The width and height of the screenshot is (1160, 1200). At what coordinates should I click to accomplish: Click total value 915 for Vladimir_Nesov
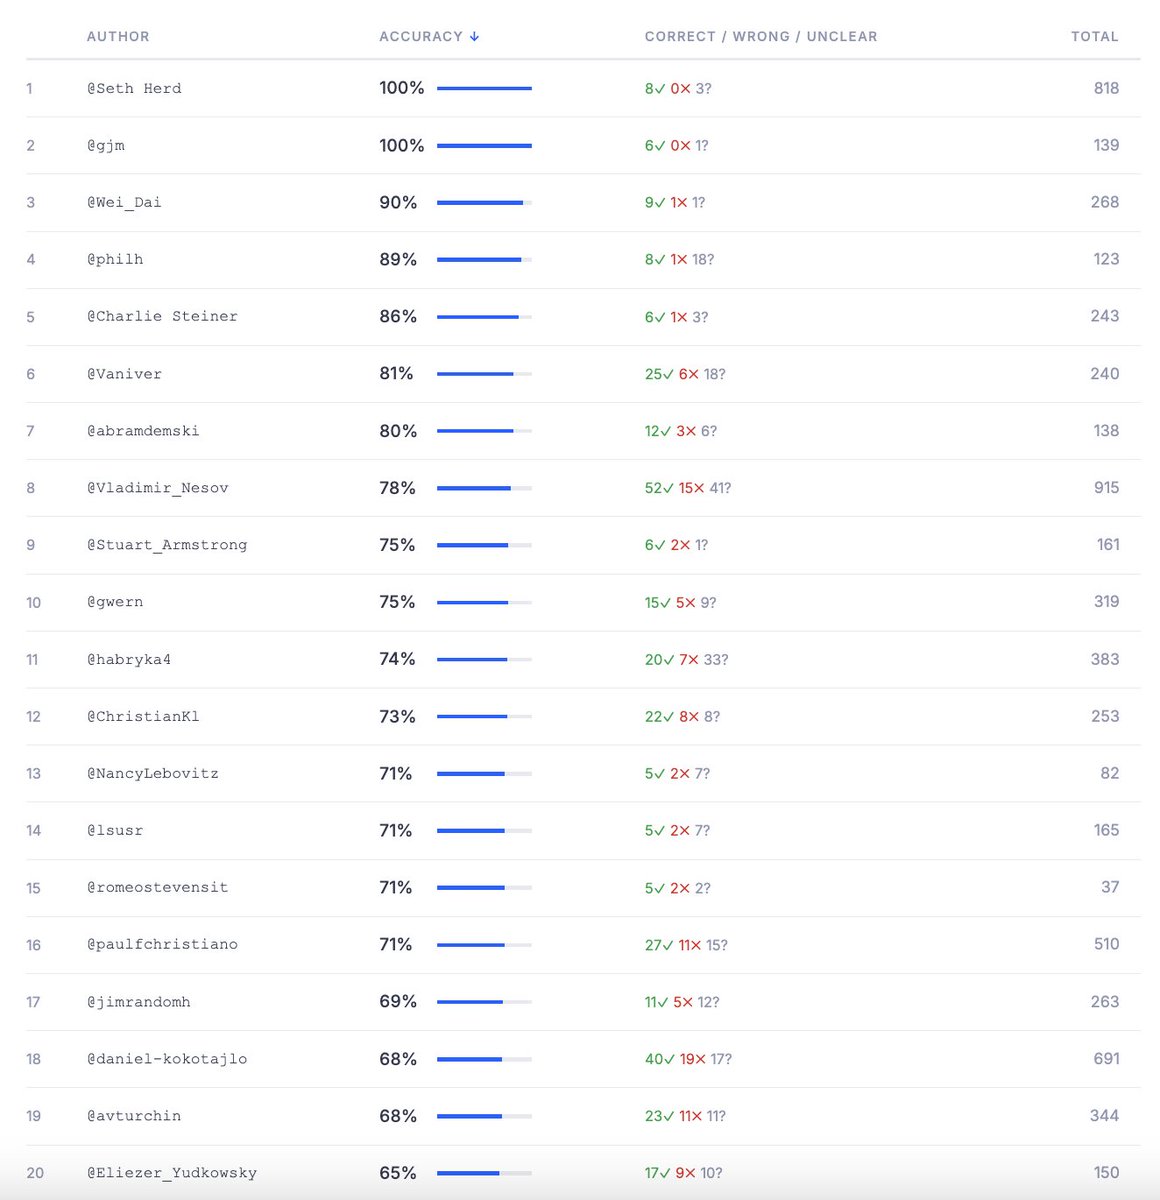click(1106, 488)
